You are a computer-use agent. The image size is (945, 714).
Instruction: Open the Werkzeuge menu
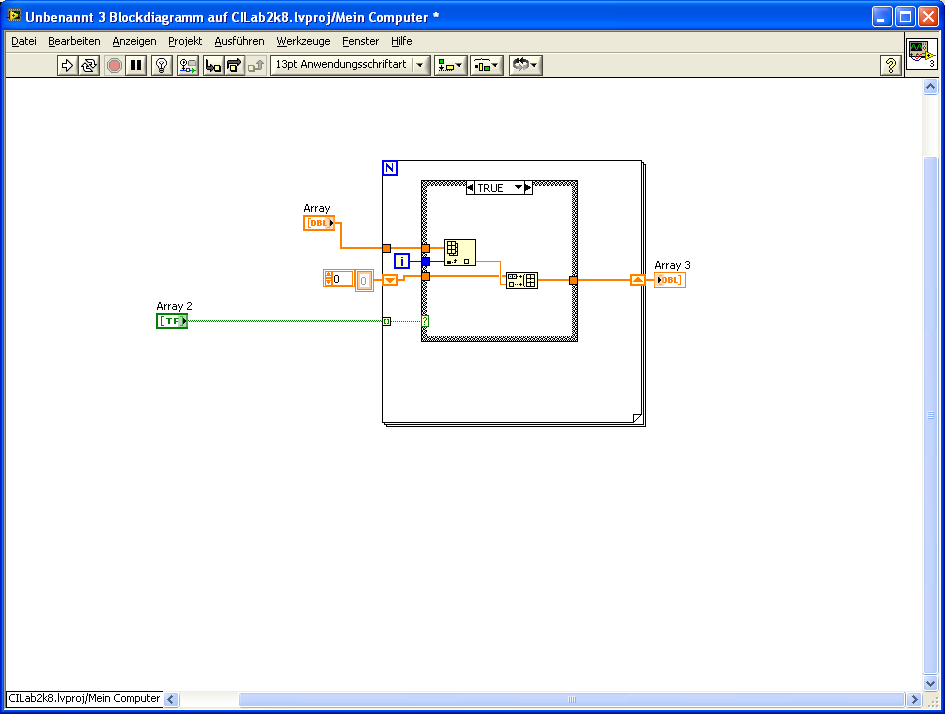(303, 41)
